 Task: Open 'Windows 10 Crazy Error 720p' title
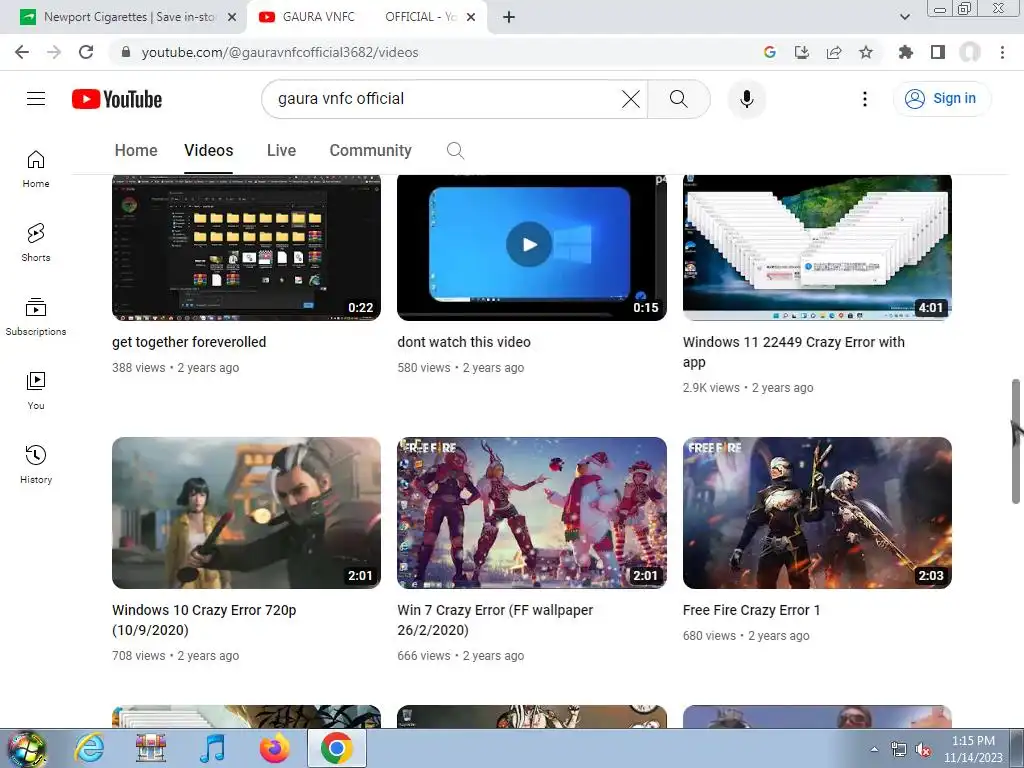coord(204,620)
